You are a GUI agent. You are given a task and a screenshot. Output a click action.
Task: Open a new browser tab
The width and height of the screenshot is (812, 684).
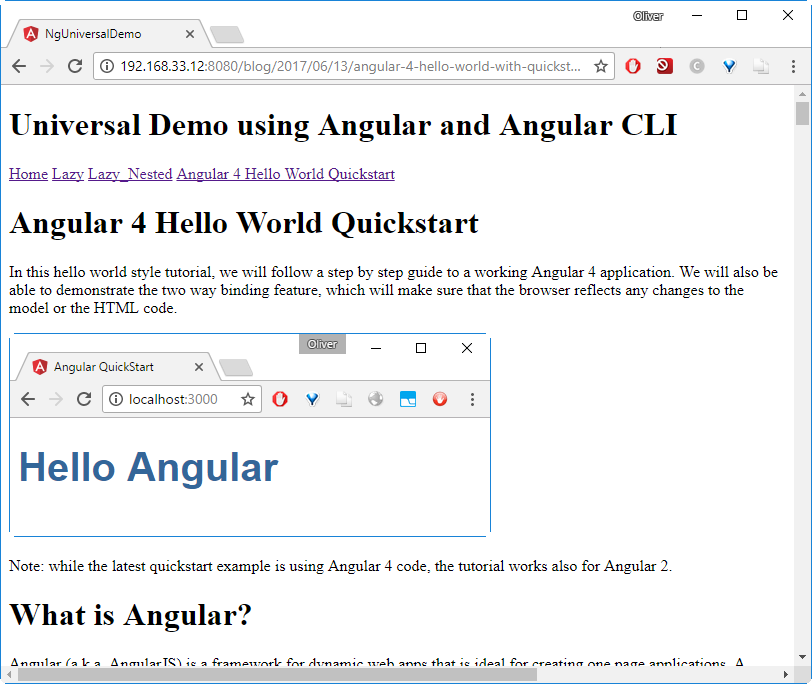point(228,35)
